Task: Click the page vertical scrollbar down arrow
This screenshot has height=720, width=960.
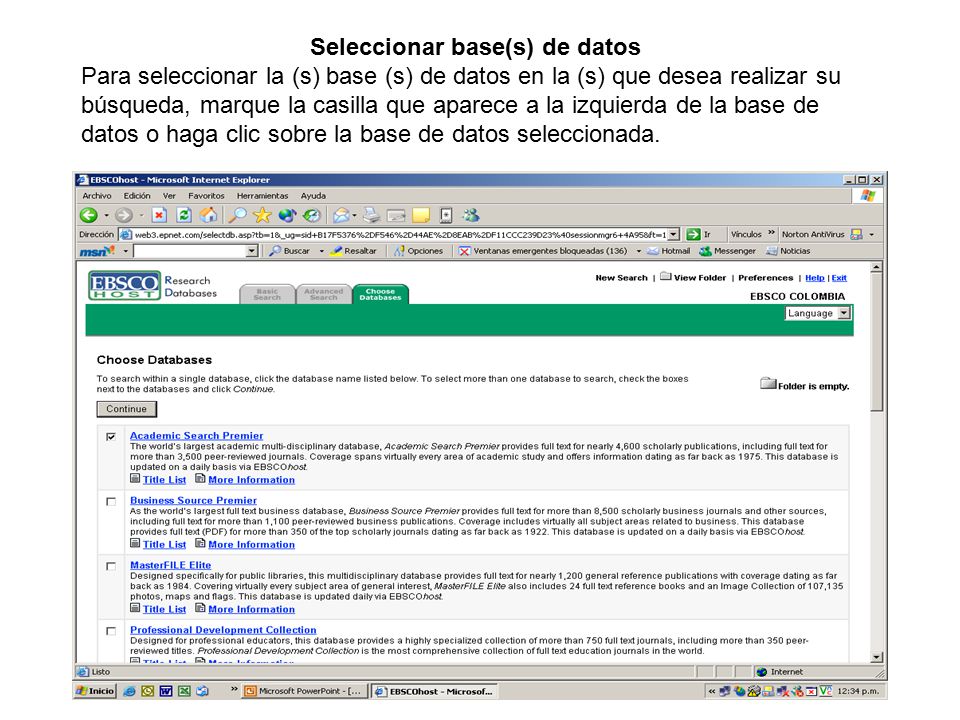Action: (877, 657)
